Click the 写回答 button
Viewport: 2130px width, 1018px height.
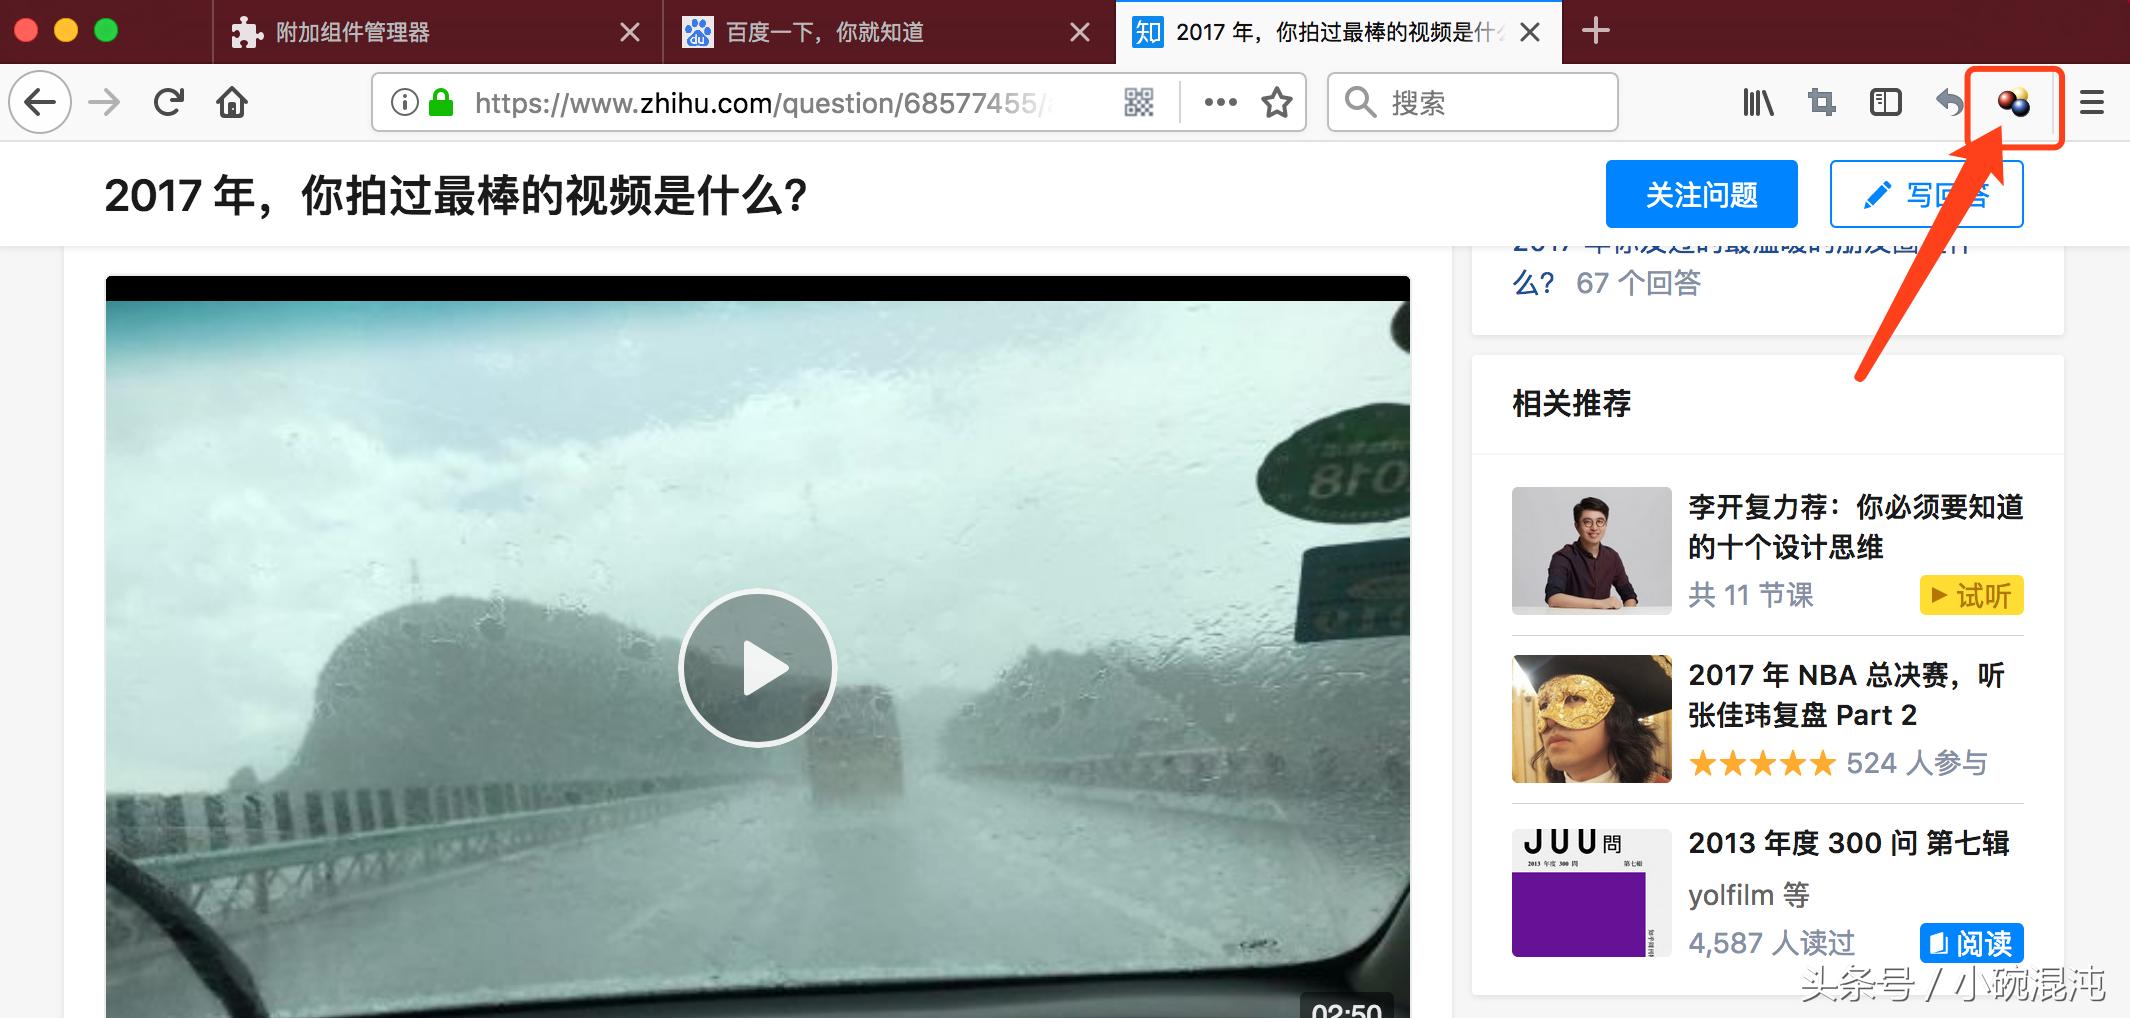(1926, 194)
